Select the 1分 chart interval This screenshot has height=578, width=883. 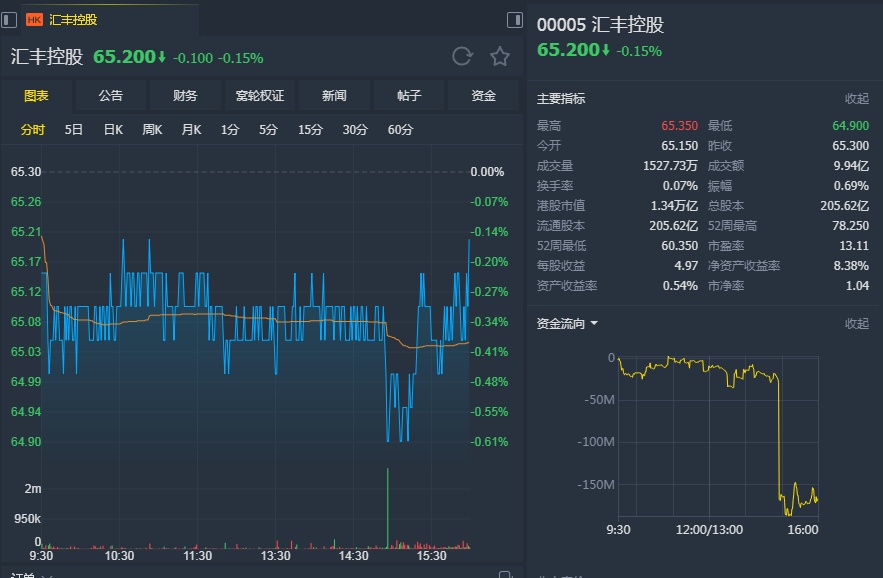point(230,130)
